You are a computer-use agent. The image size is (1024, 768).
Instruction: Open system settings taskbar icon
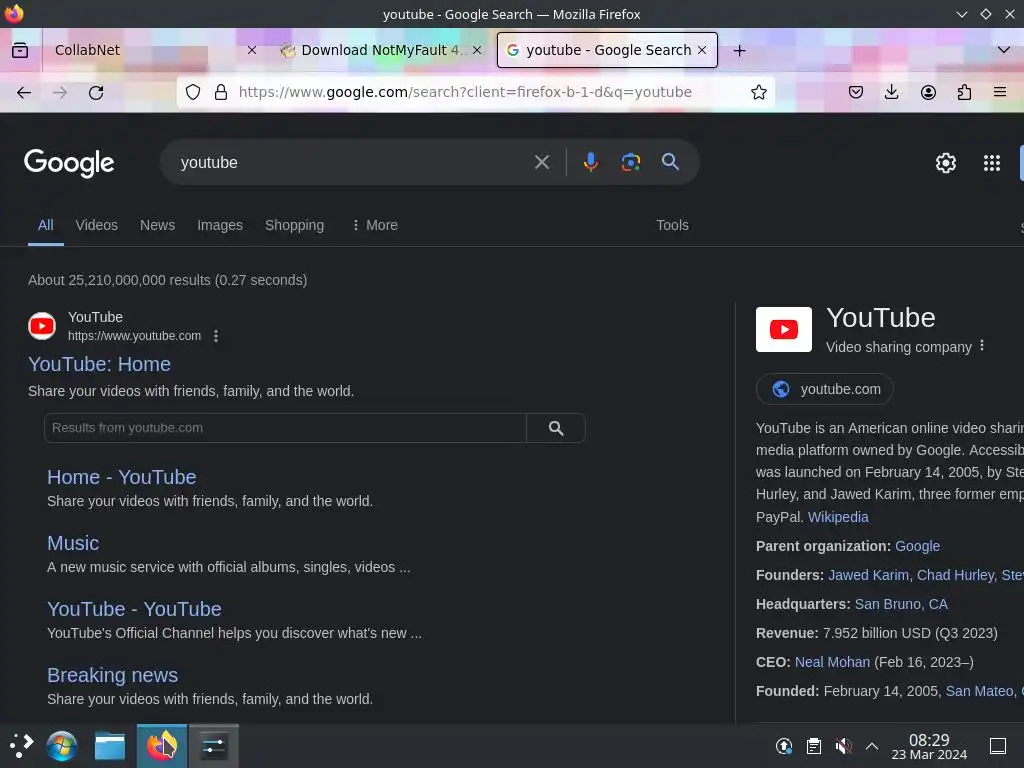pos(214,746)
